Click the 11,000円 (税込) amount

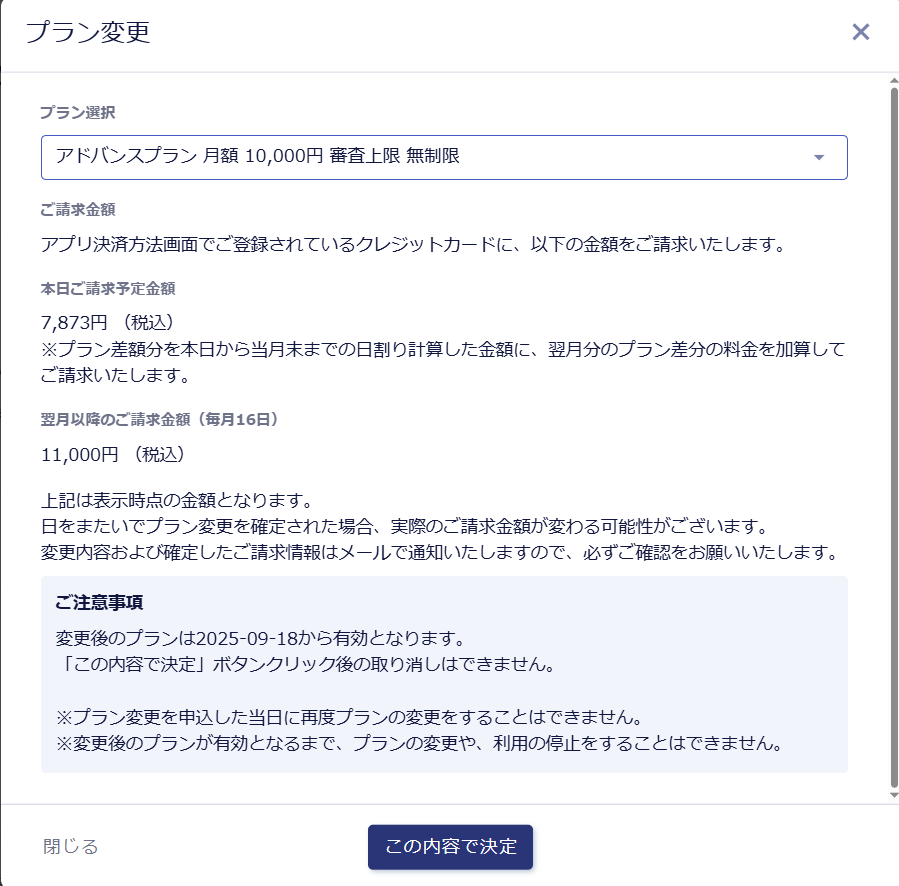tap(112, 454)
